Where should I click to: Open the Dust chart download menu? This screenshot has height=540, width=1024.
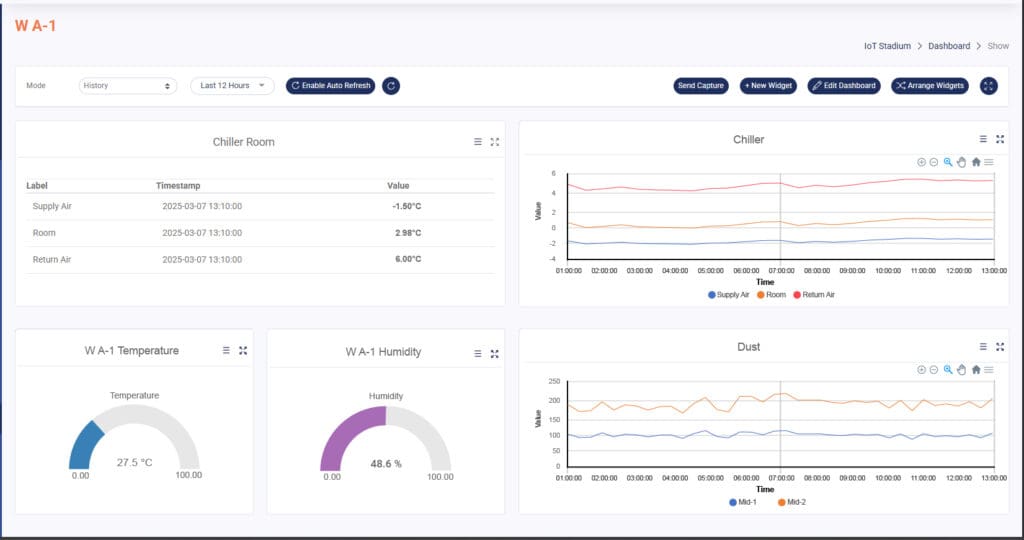point(989,370)
